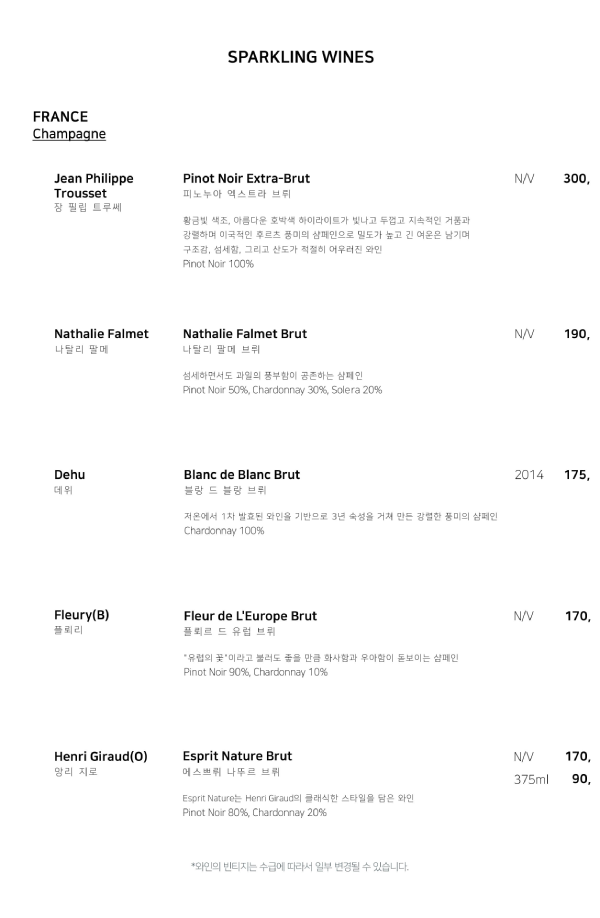This screenshot has height=918, width=600.
Task: Select the 375ml bottle size option
Action: click(x=531, y=779)
